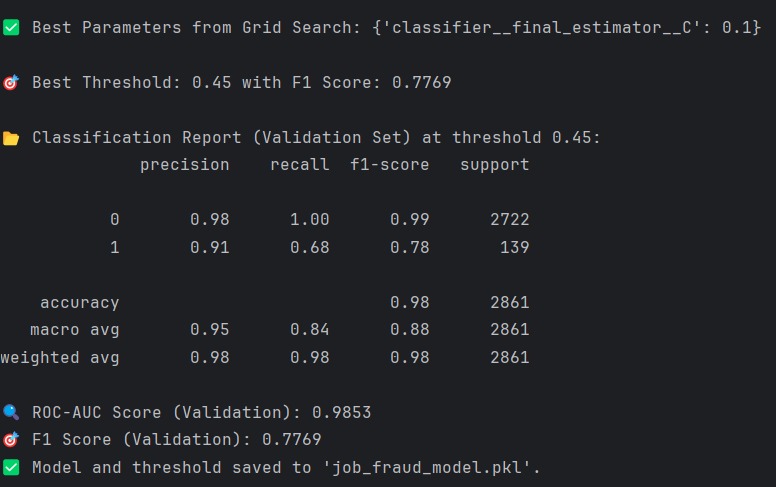
Task: Click the 'precision' column header
Action: click(185, 165)
